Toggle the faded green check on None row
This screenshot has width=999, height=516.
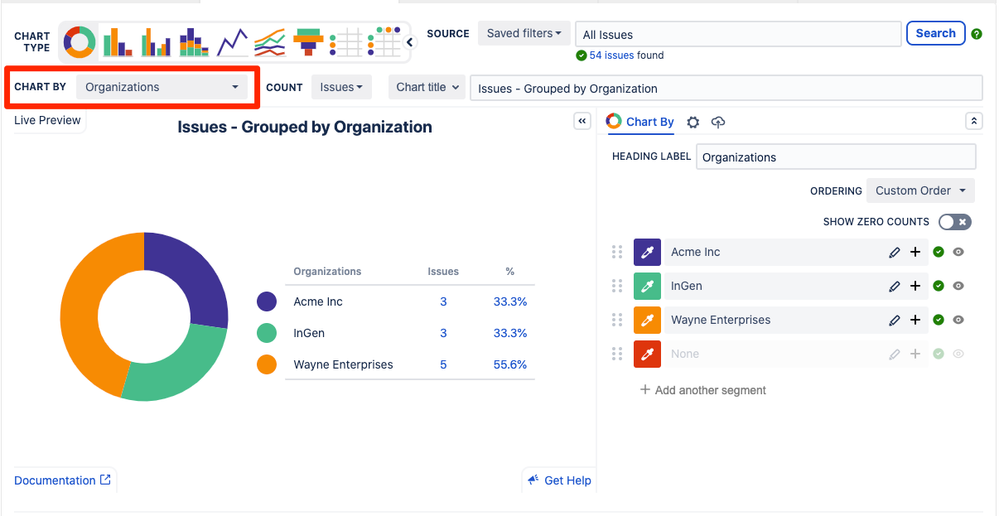[938, 354]
